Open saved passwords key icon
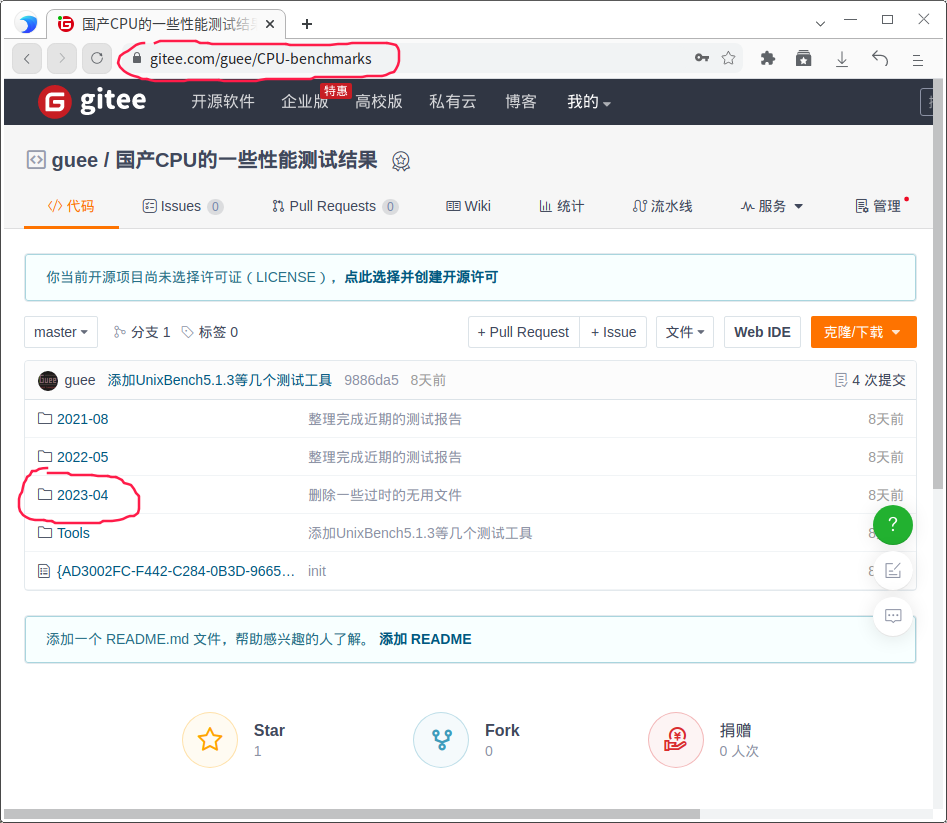Image resolution: width=947 pixels, height=823 pixels. point(701,58)
